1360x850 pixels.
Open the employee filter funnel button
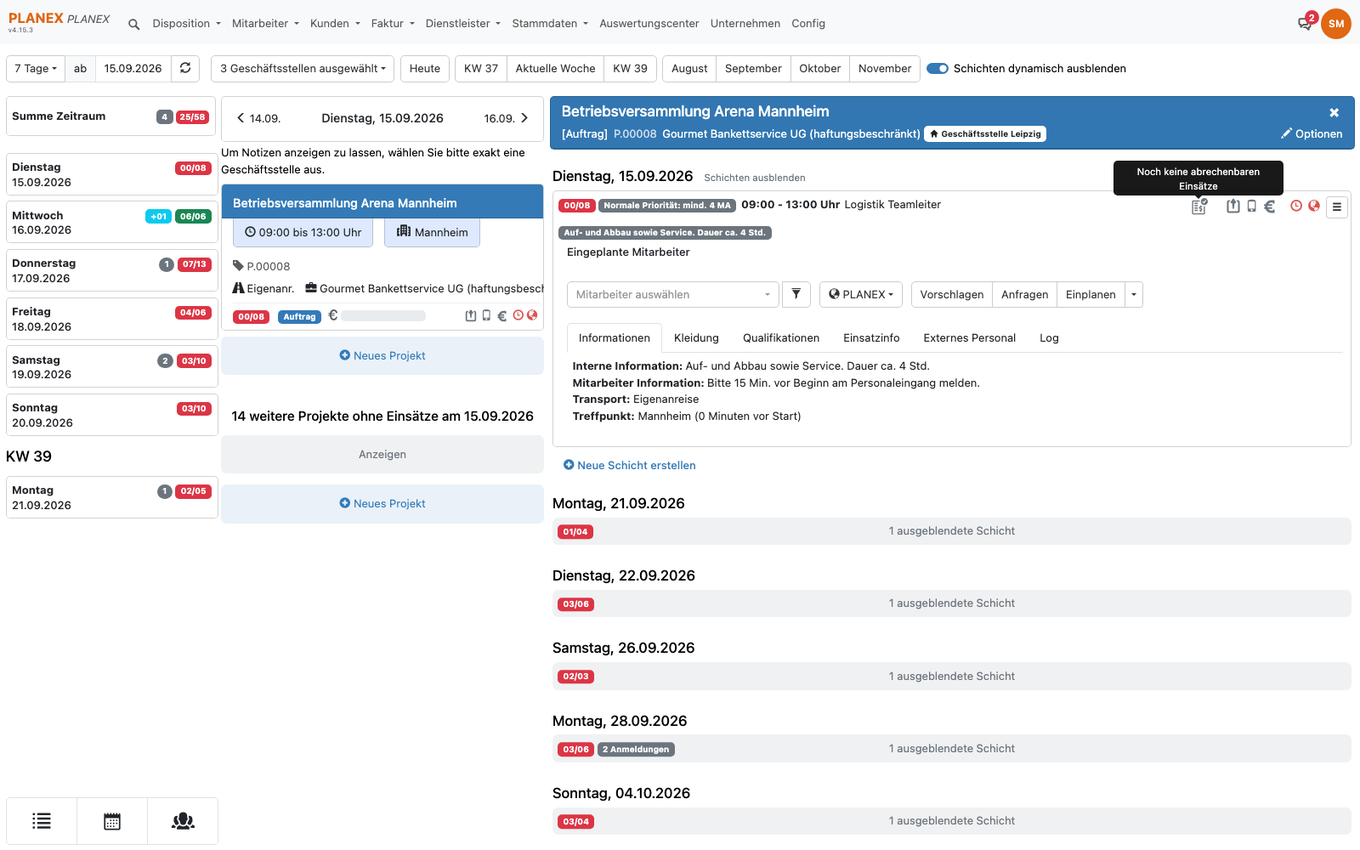(x=796, y=294)
